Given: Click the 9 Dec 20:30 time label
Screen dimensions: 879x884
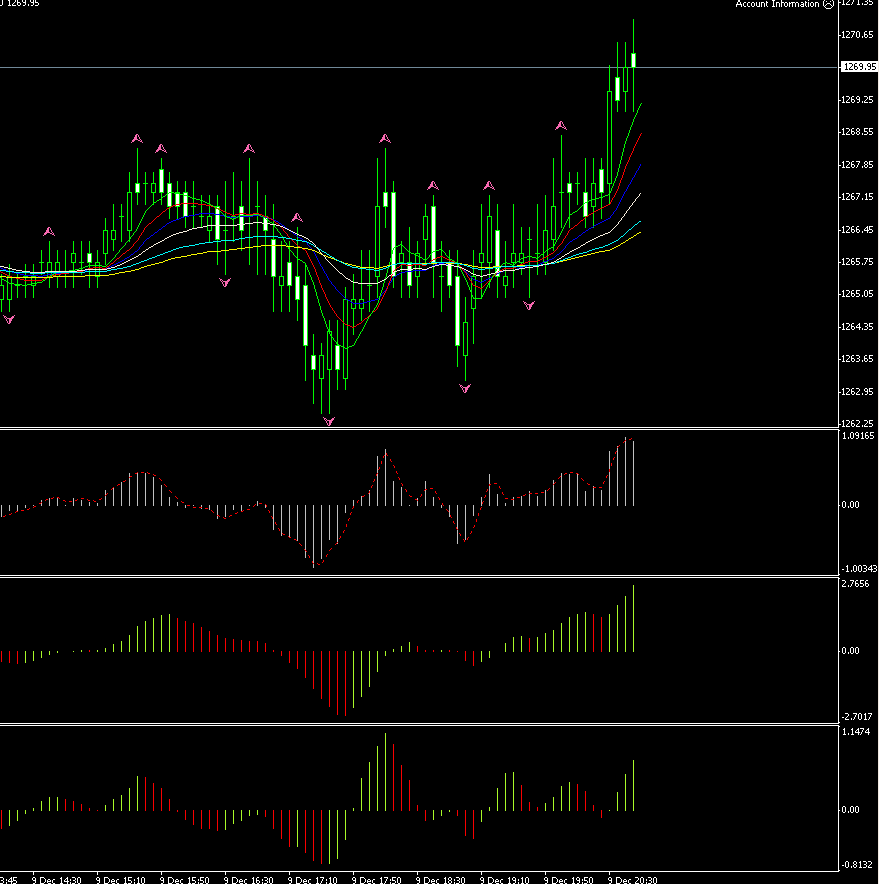Looking at the screenshot, I should 633,879.
